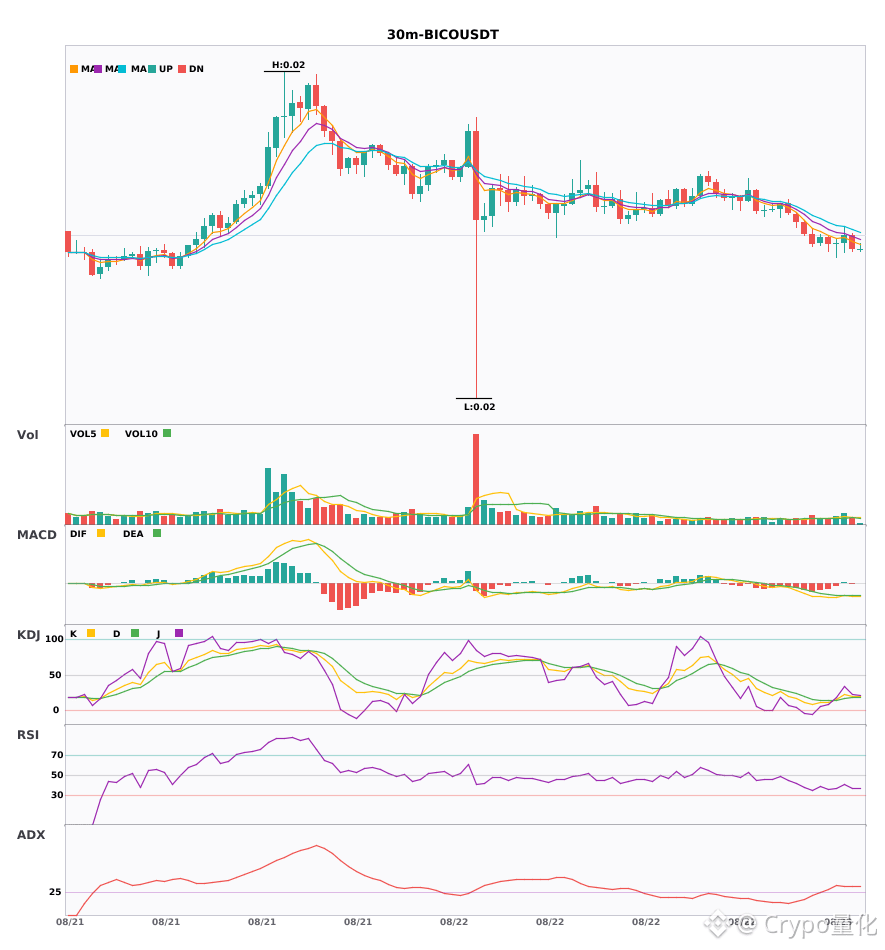Click the 100 value on KDJ axis

point(55,639)
